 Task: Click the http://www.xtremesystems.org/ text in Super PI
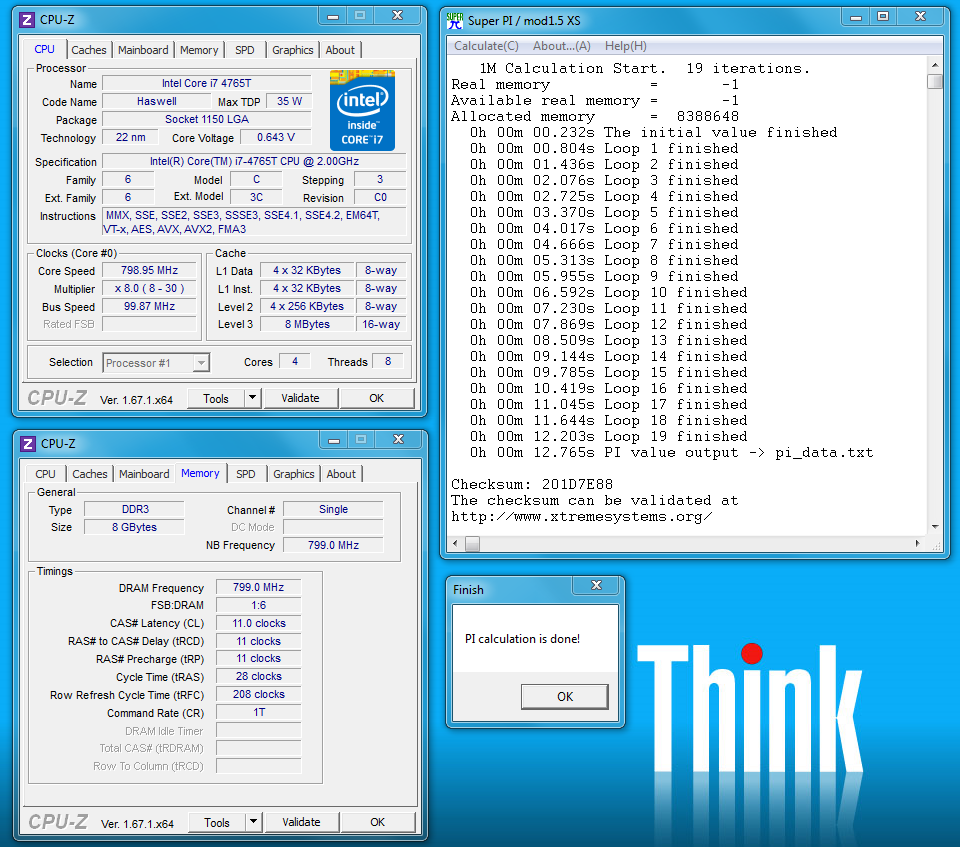[x=582, y=516]
